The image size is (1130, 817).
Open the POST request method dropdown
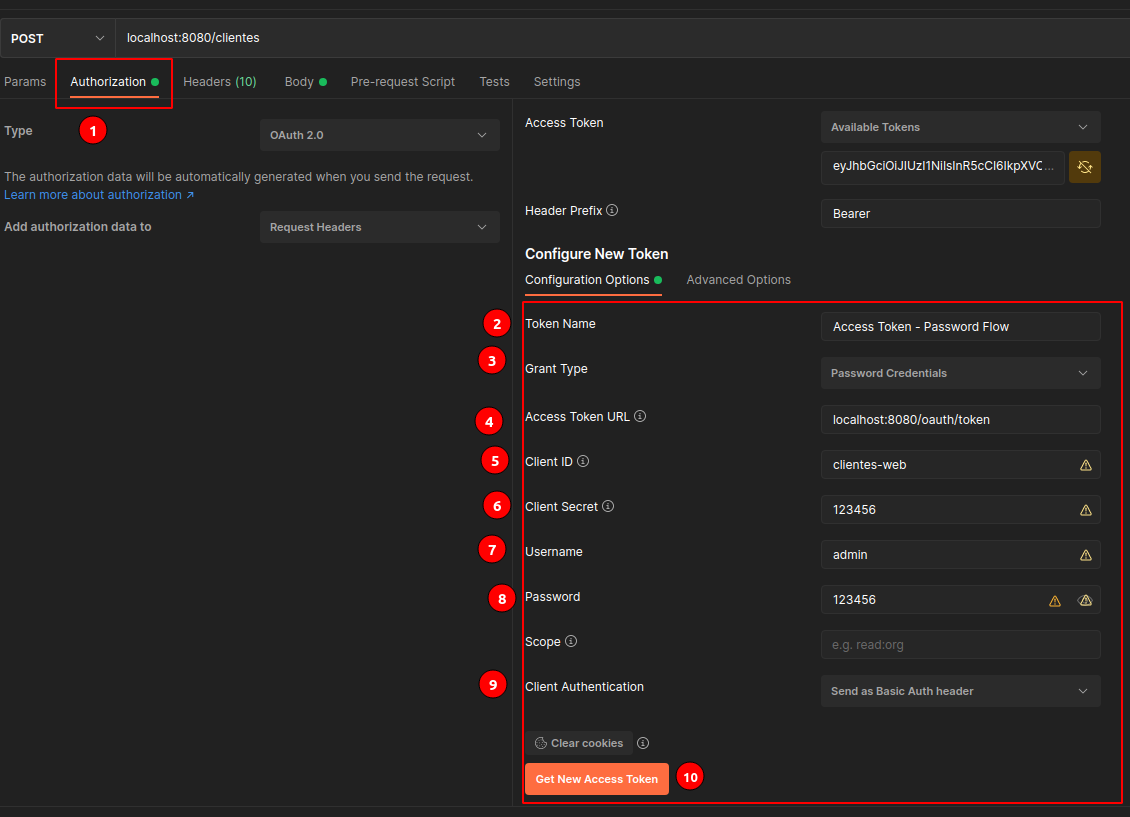click(x=55, y=37)
